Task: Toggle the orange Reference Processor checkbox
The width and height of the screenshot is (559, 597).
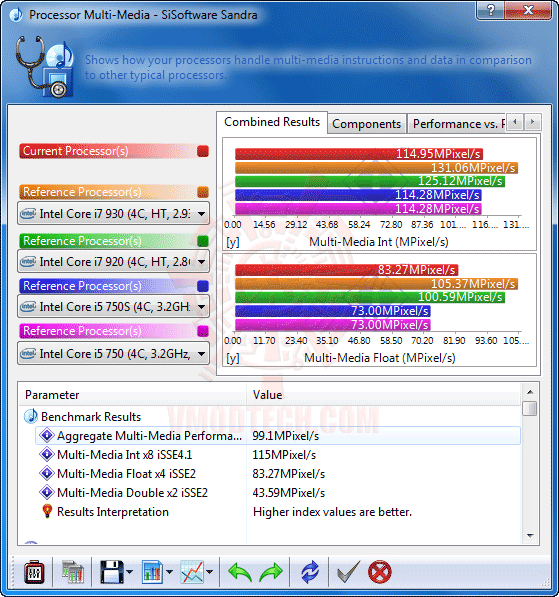Action: 203,192
